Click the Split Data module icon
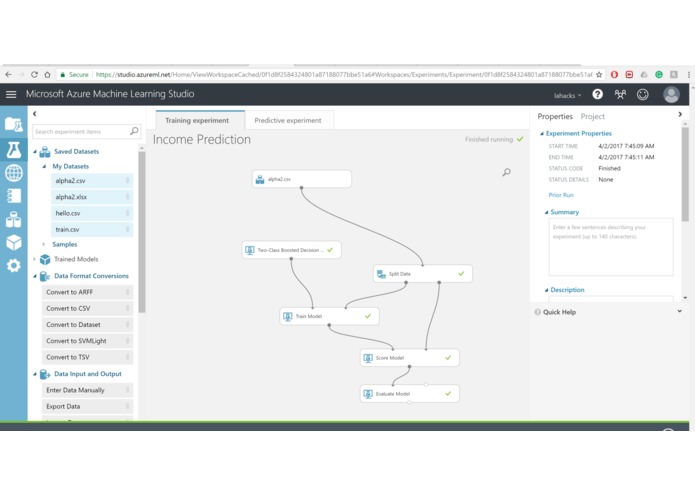Image resolution: width=695 pixels, height=494 pixels. [381, 274]
